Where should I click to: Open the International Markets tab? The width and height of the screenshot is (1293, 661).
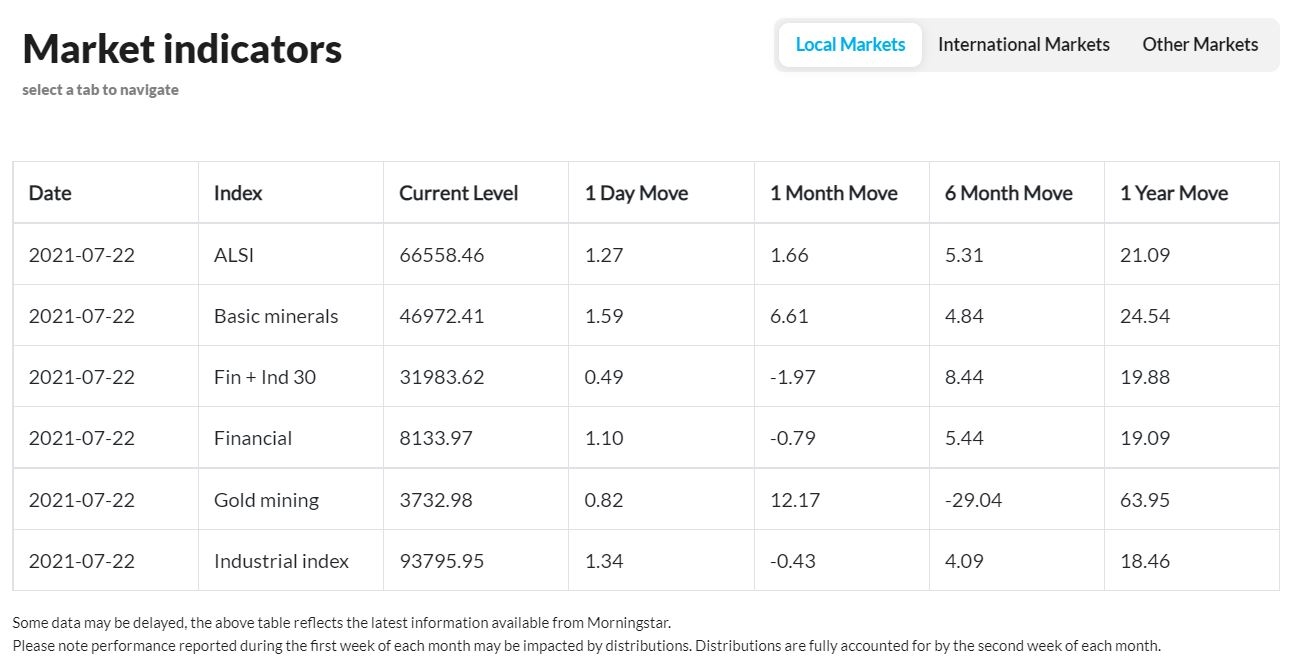click(x=1023, y=45)
